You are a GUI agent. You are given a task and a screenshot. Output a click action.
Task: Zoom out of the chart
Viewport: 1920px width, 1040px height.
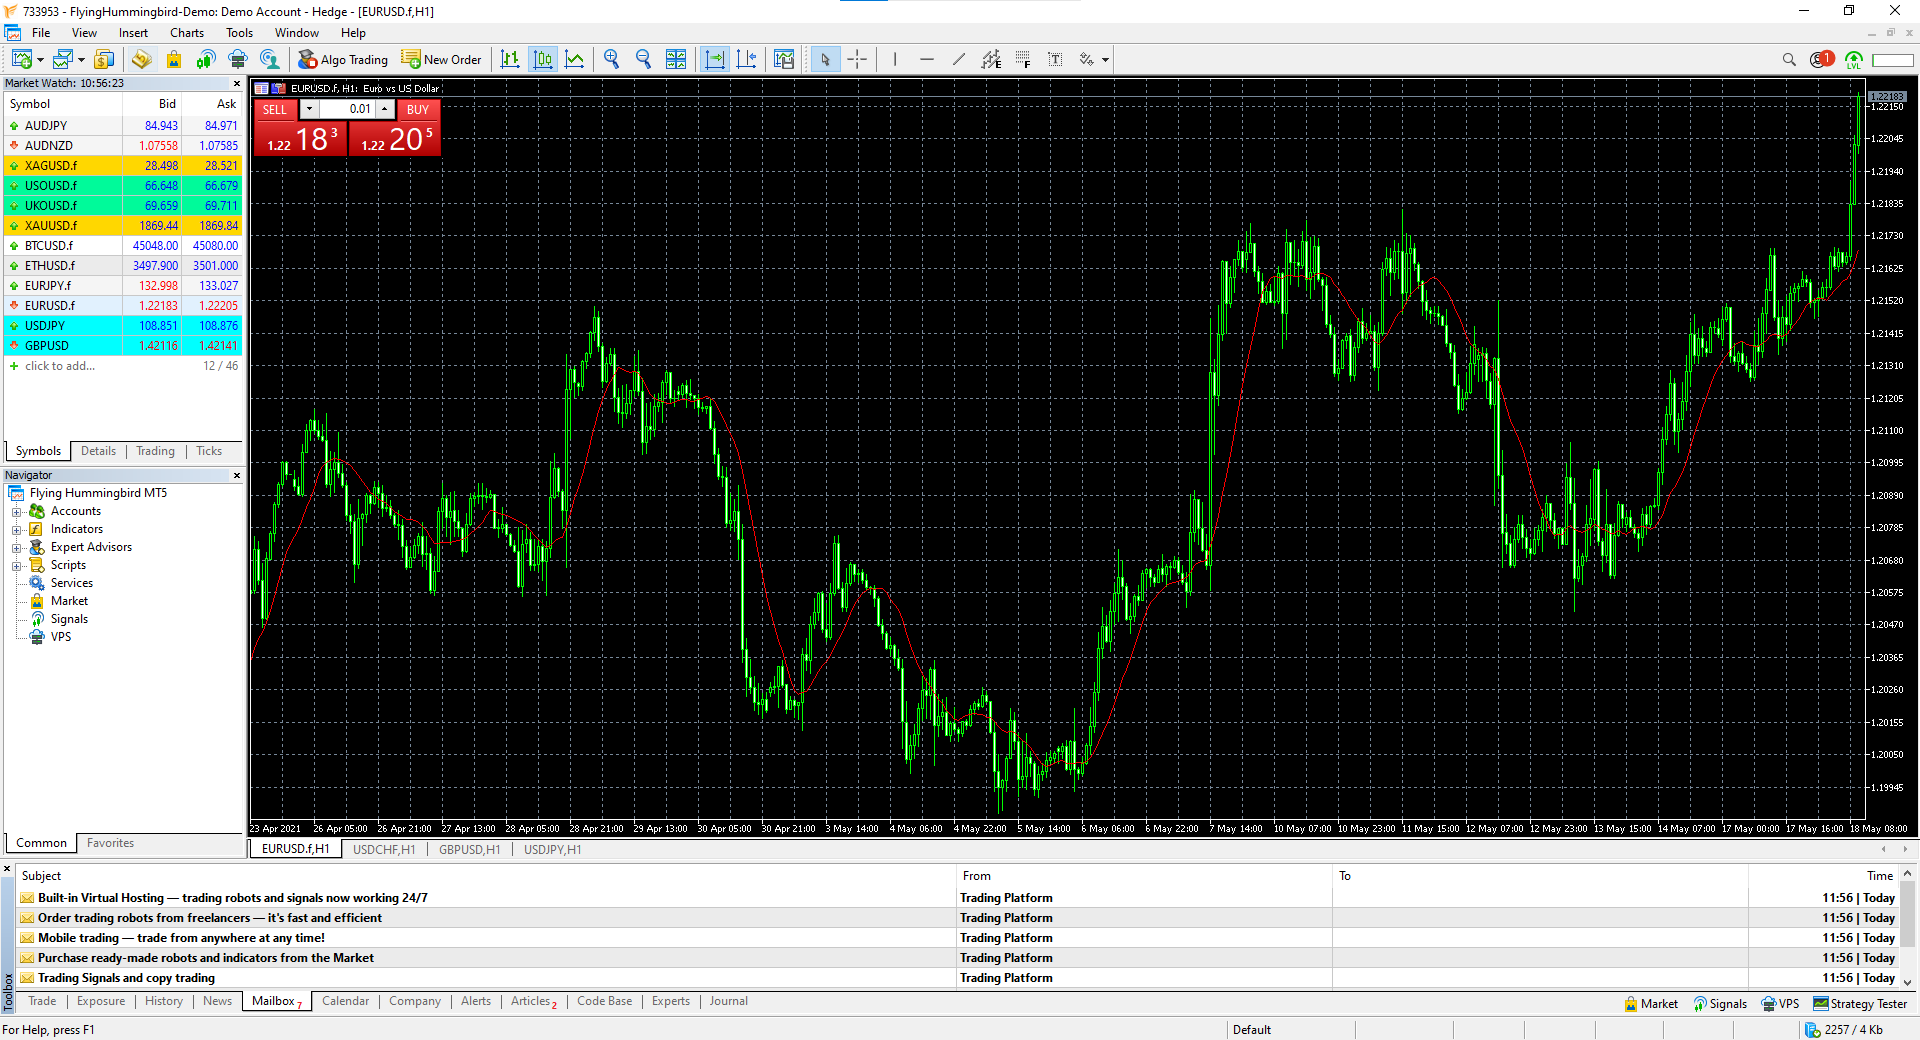644,60
